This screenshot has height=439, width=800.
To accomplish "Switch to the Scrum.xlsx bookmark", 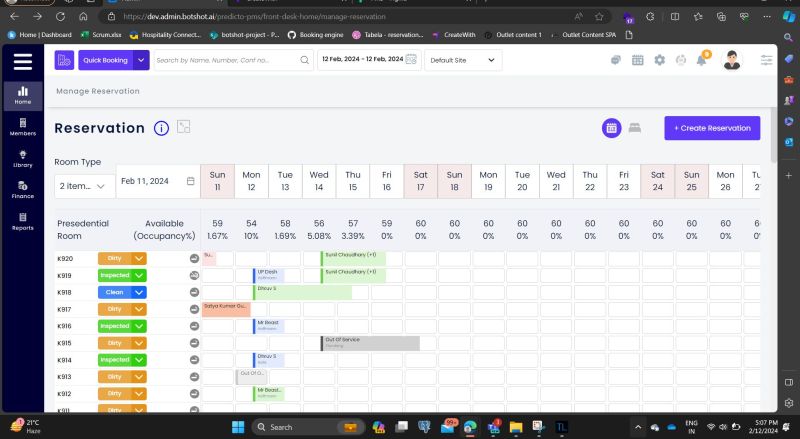I will point(100,35).
